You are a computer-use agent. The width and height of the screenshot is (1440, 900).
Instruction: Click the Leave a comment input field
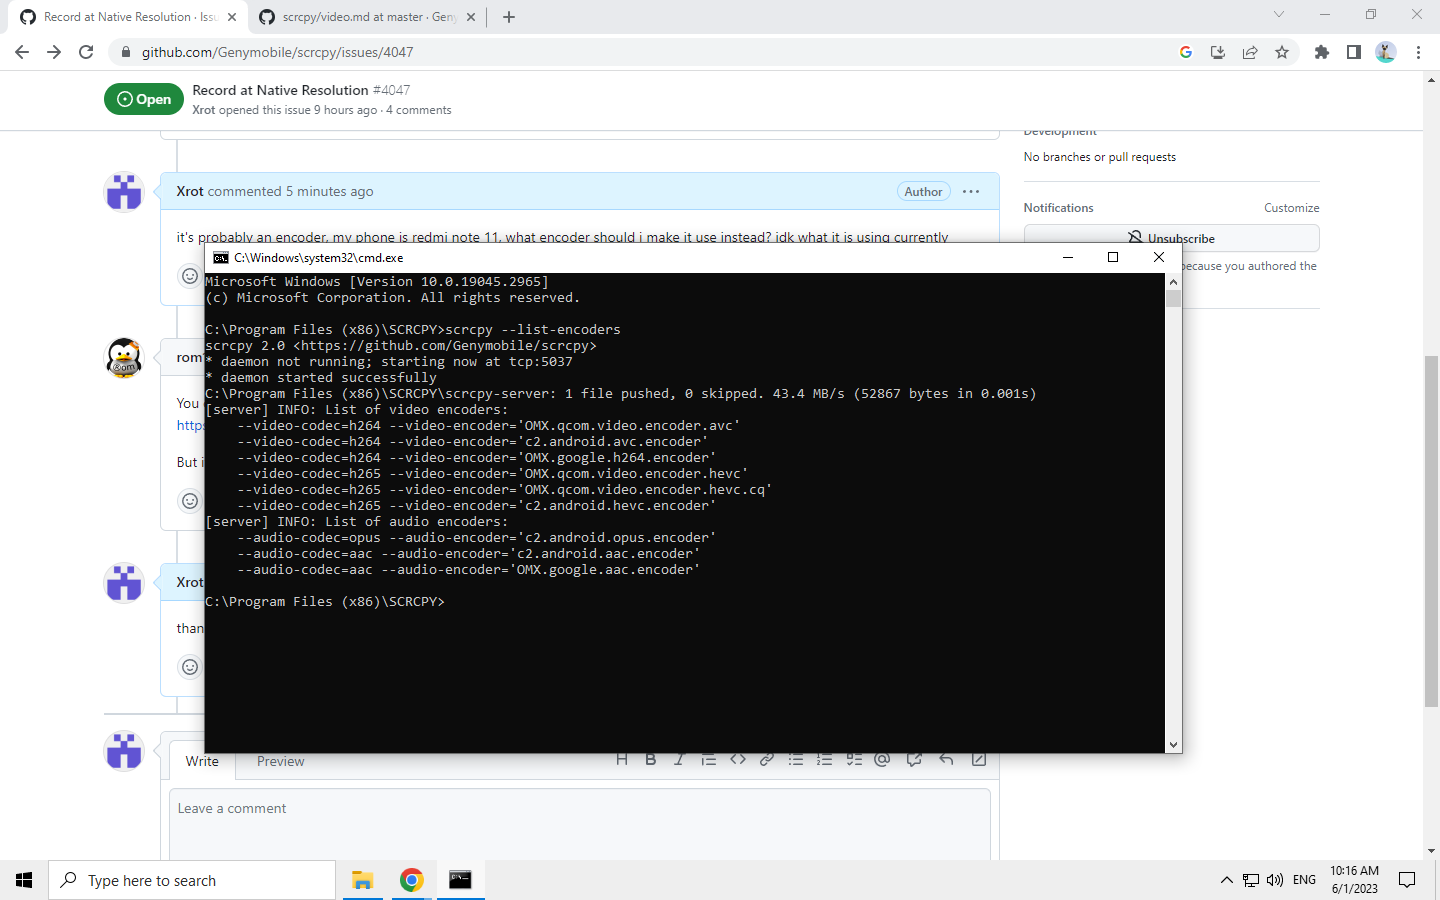coord(580,808)
